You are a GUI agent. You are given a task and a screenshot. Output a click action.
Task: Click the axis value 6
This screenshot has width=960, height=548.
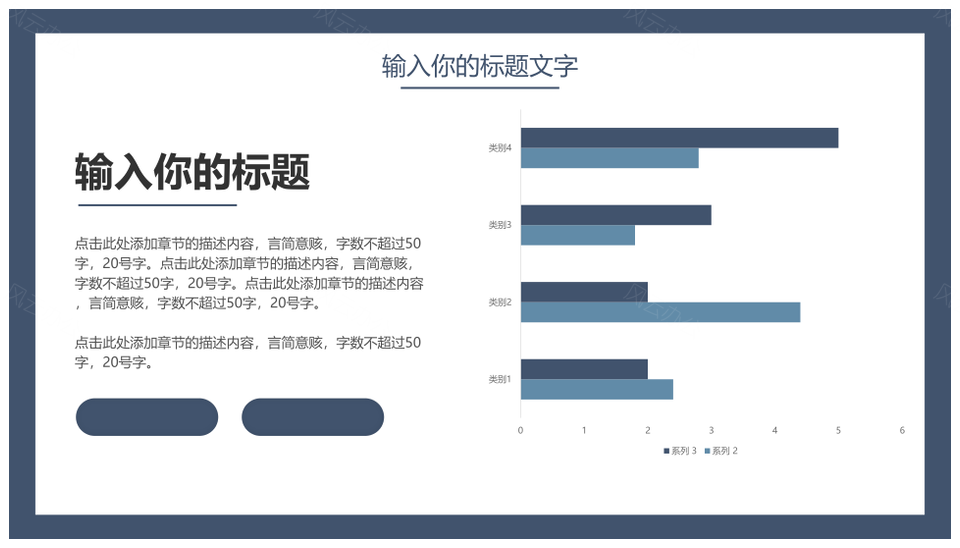[902, 430]
